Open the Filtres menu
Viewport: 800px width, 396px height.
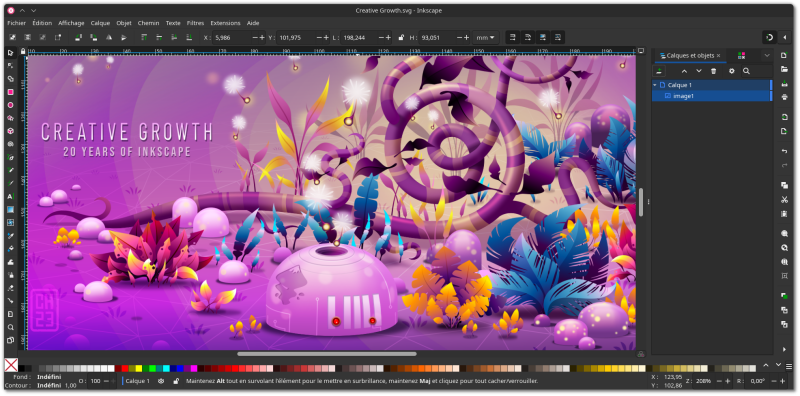pos(195,23)
